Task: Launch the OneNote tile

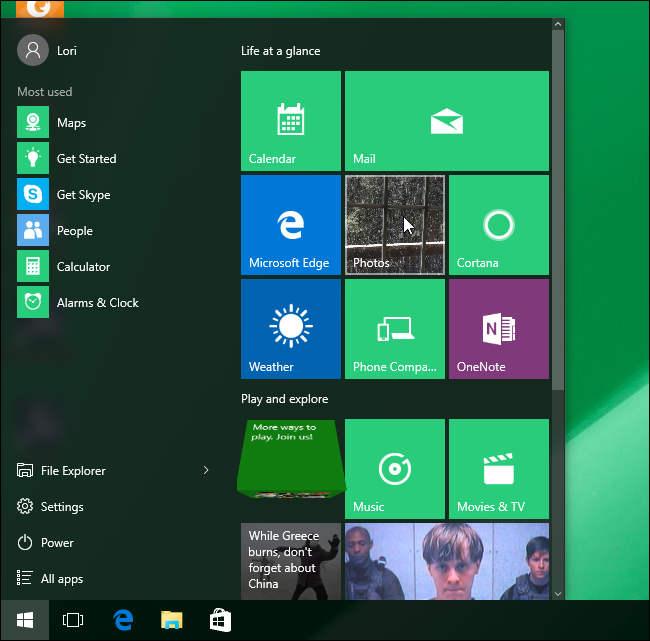Action: [499, 329]
